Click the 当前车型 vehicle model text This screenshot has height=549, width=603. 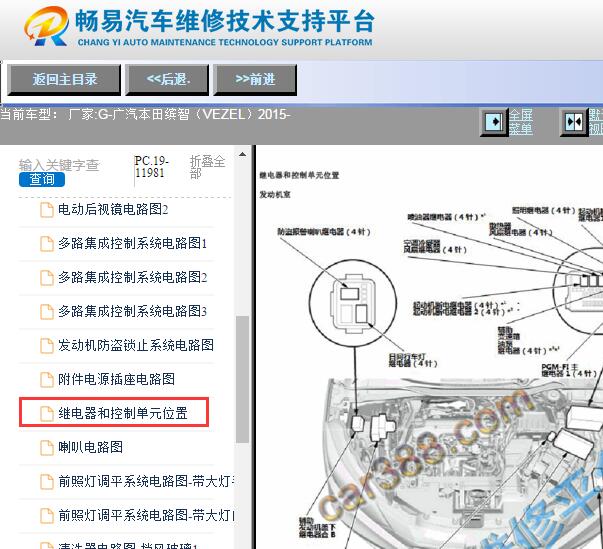tap(145, 114)
